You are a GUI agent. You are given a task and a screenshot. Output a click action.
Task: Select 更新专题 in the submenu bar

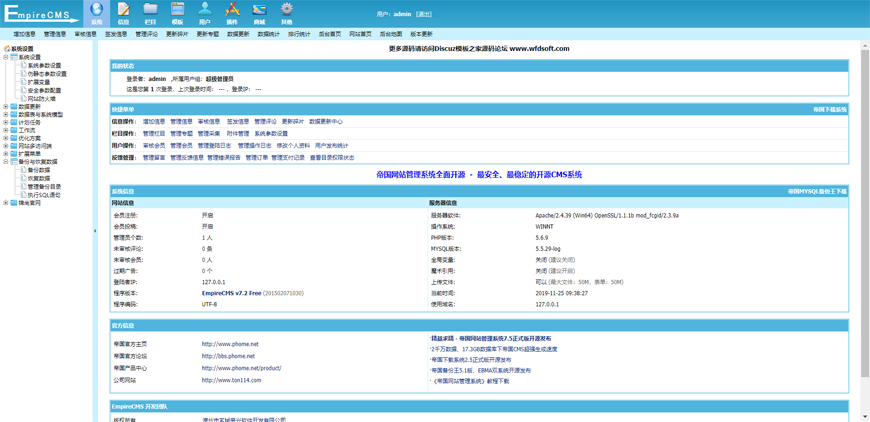pos(208,34)
